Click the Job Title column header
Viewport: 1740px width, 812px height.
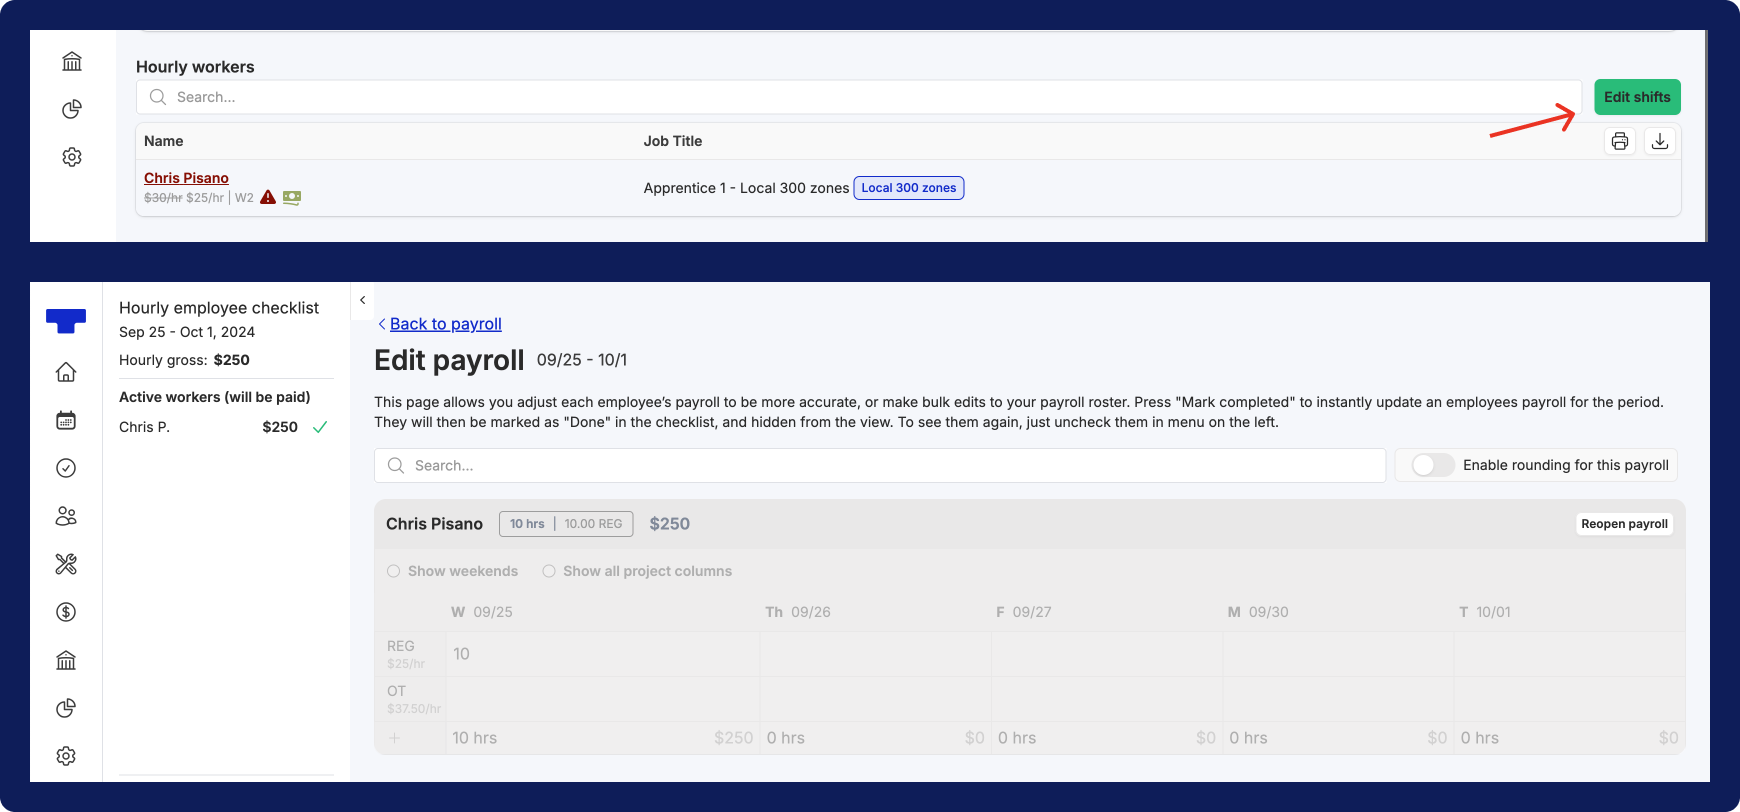click(673, 141)
